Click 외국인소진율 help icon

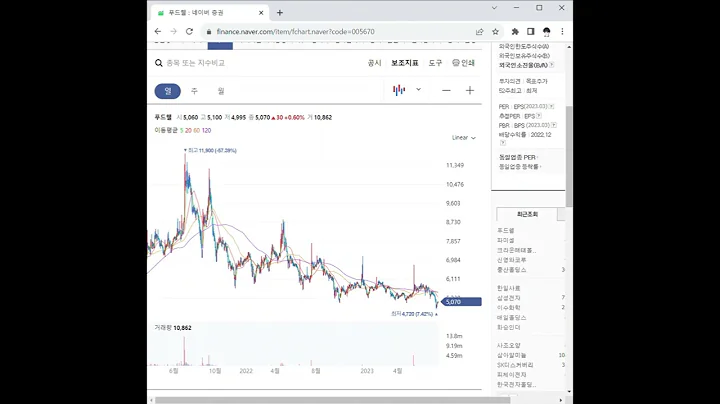click(x=551, y=65)
